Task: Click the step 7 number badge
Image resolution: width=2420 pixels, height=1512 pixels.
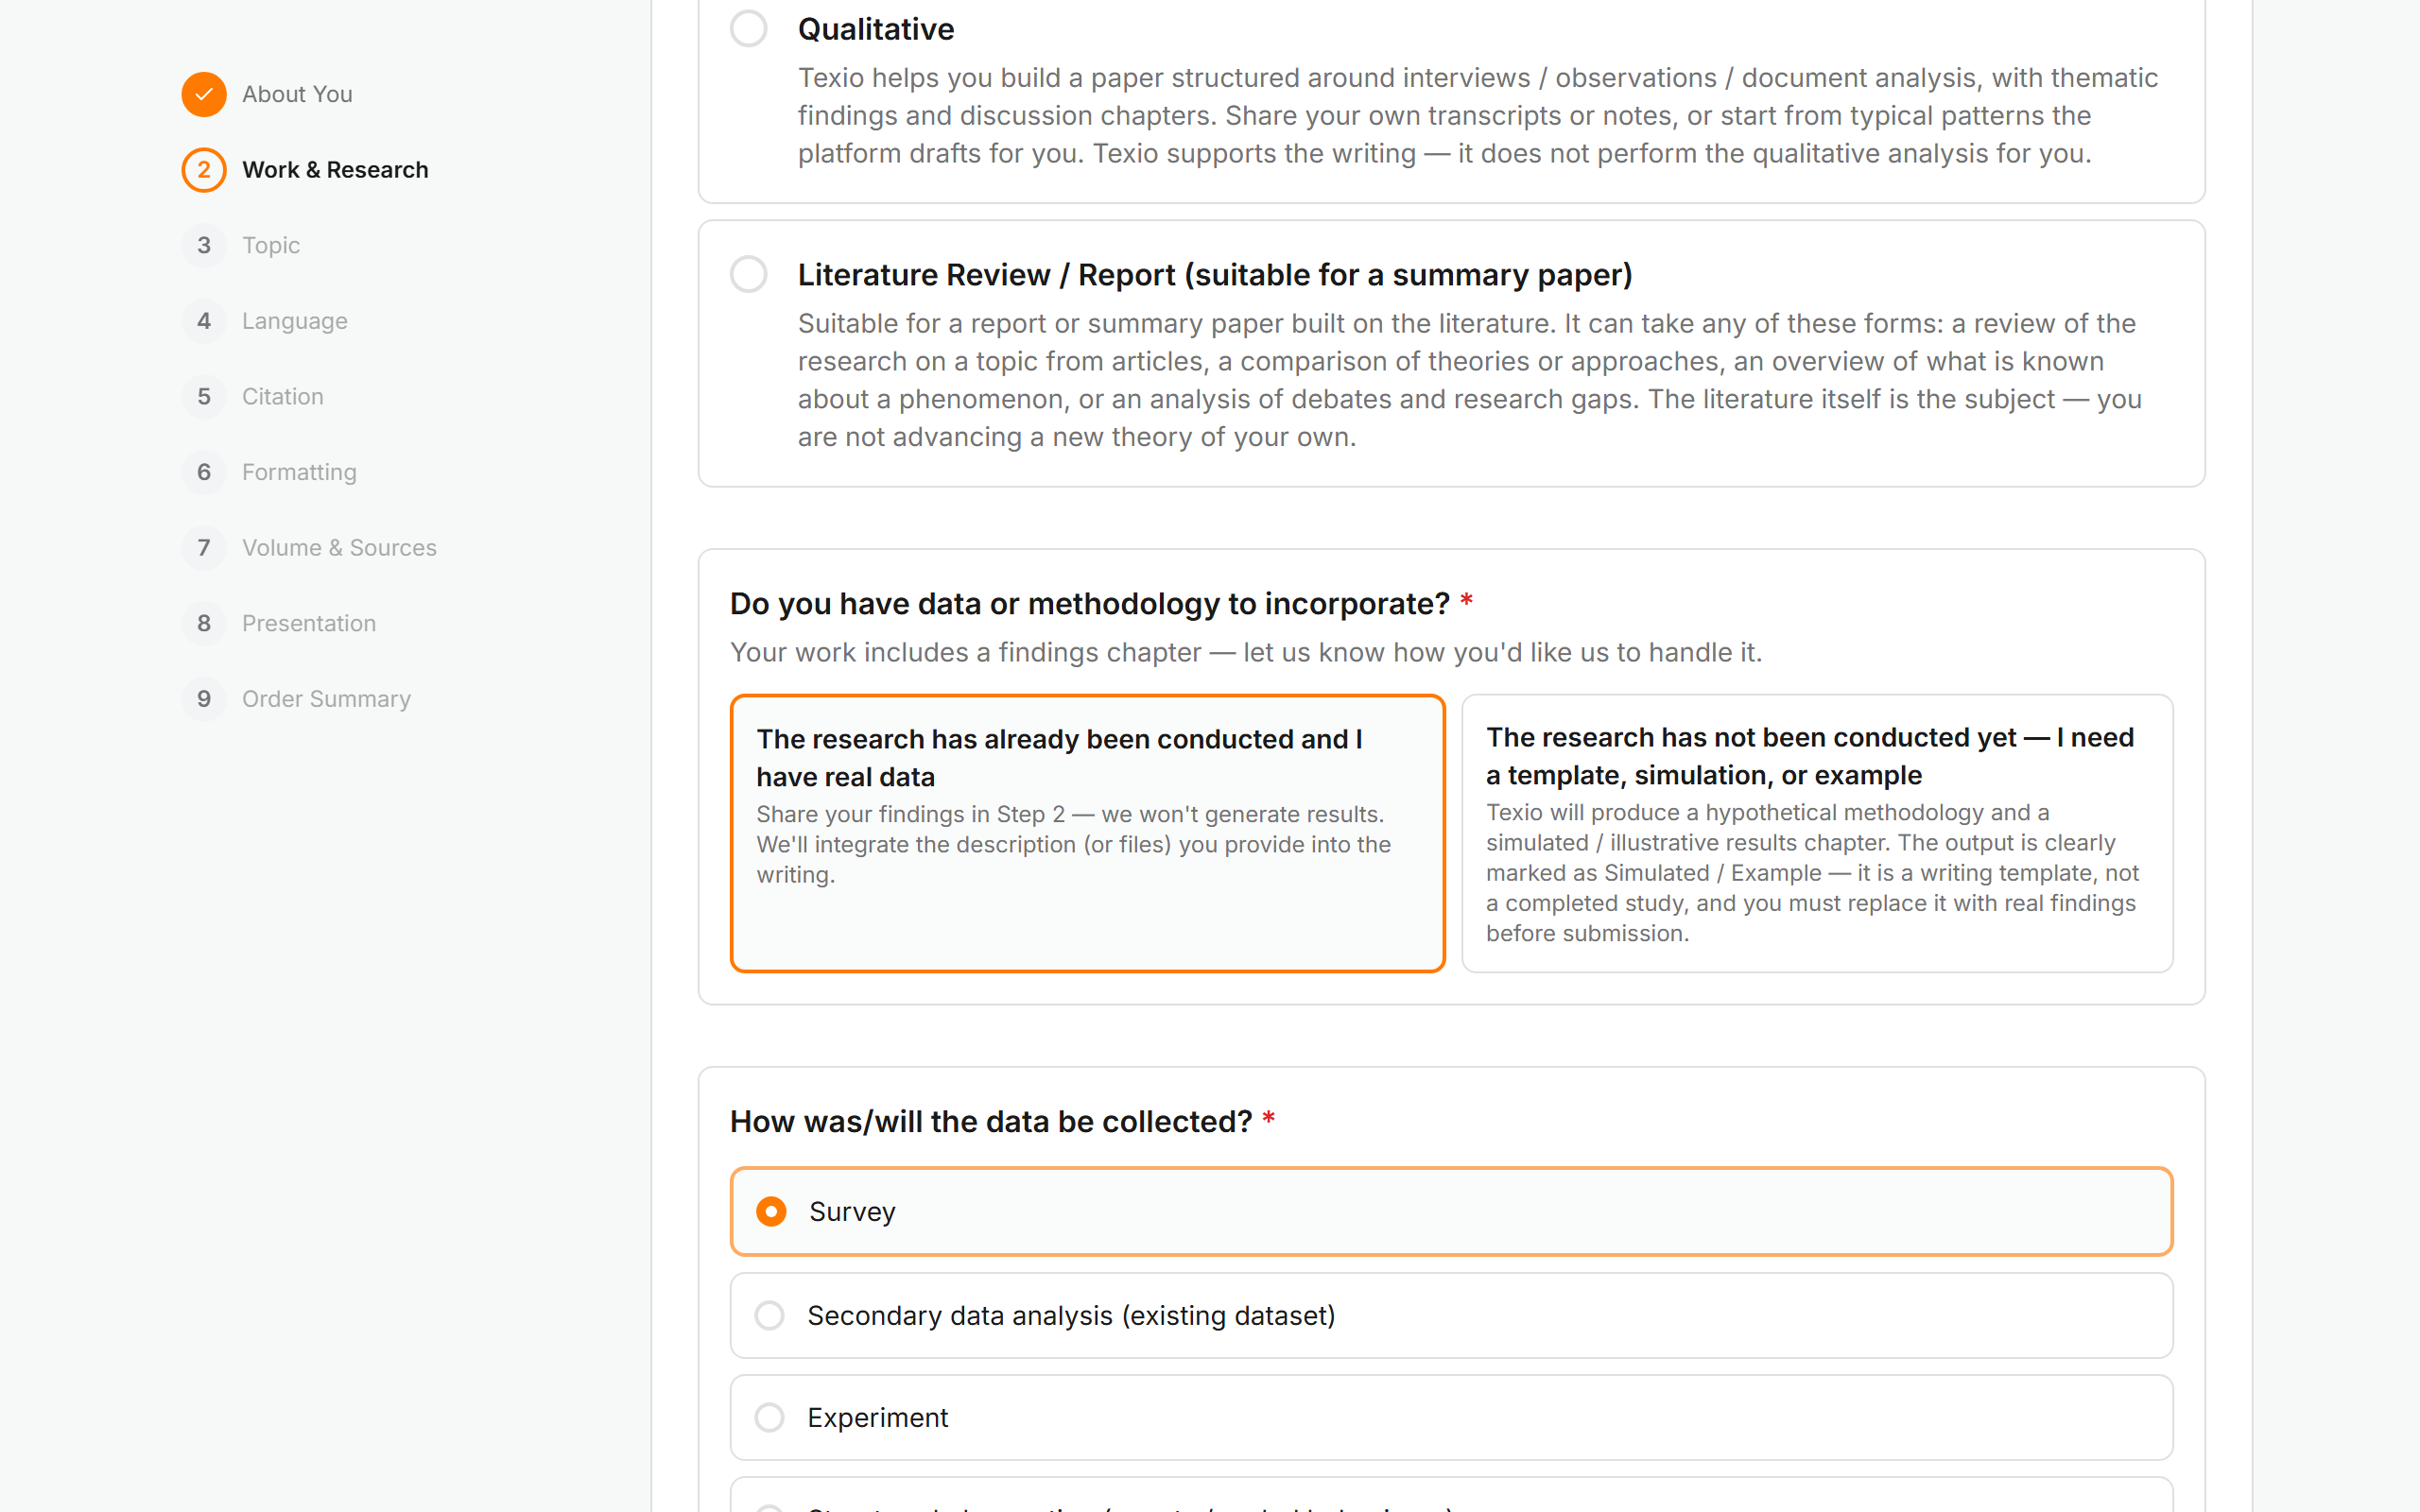Action: (204, 548)
